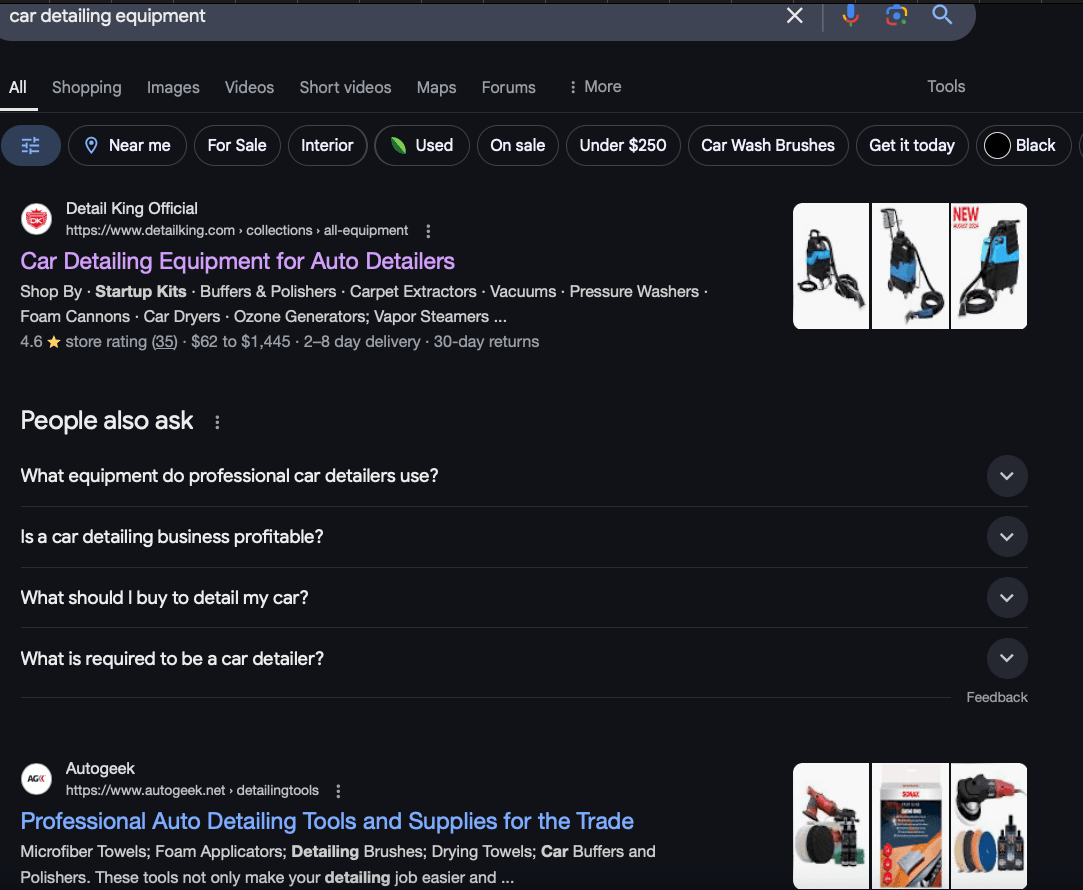
Task: Click the magnifying glass search icon
Action: click(x=942, y=15)
